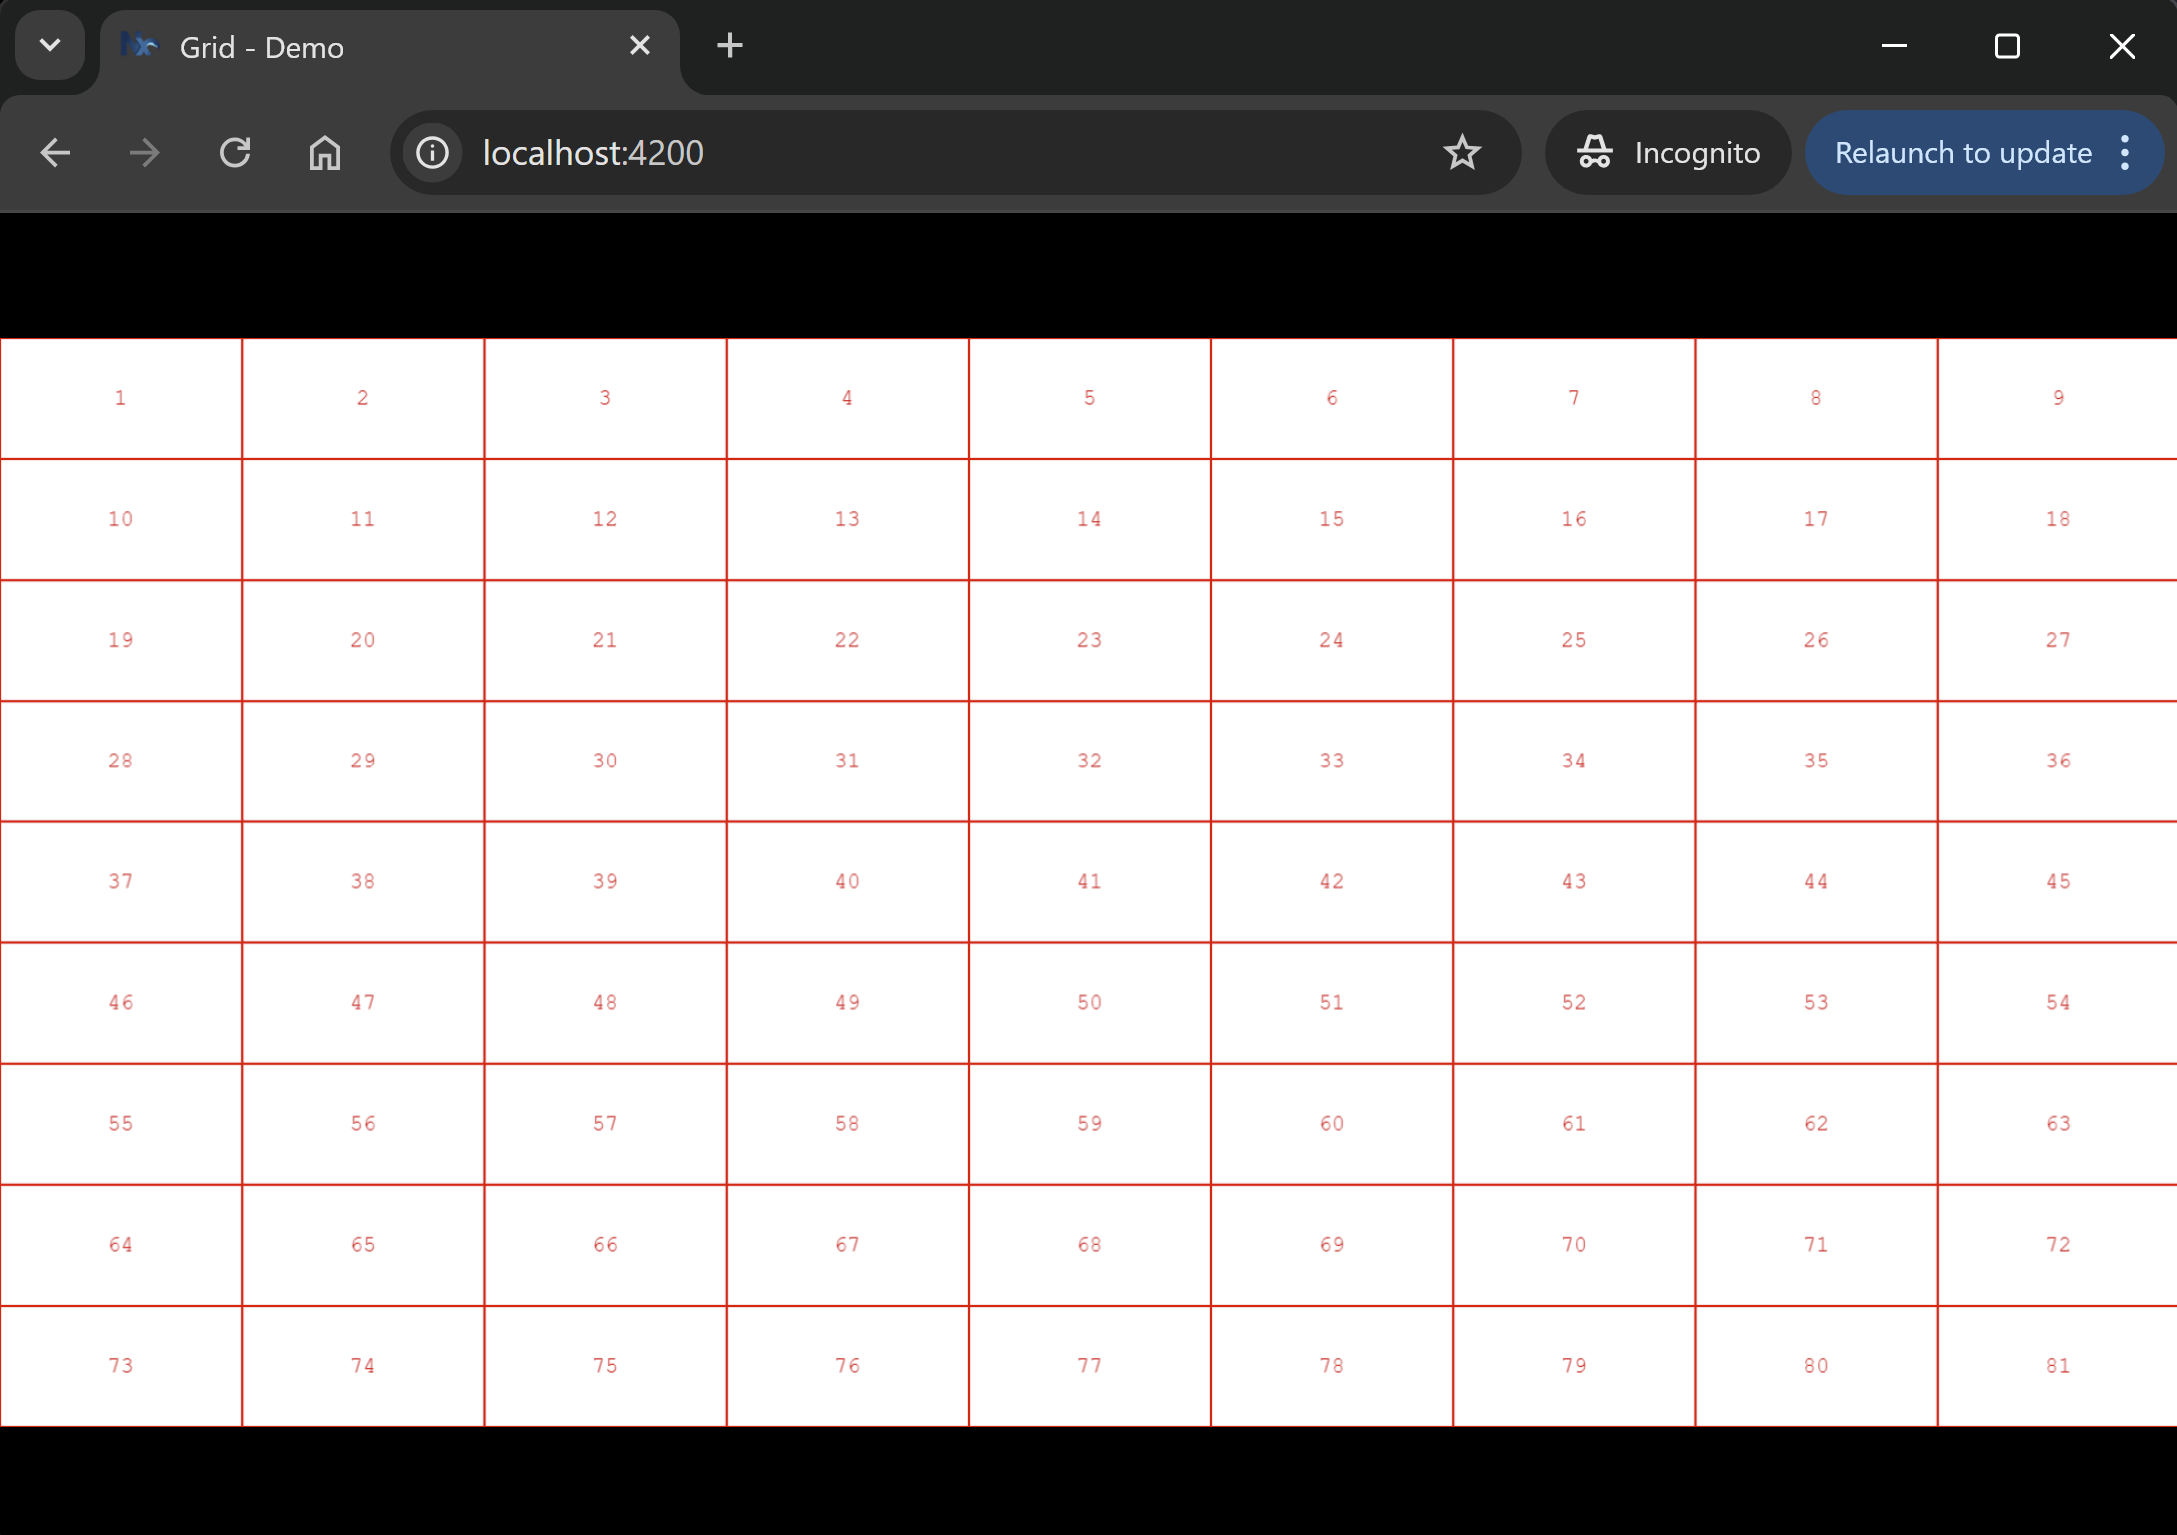Screen dimensions: 2177x1535
Task: Select grid cell 11
Action: point(363,520)
